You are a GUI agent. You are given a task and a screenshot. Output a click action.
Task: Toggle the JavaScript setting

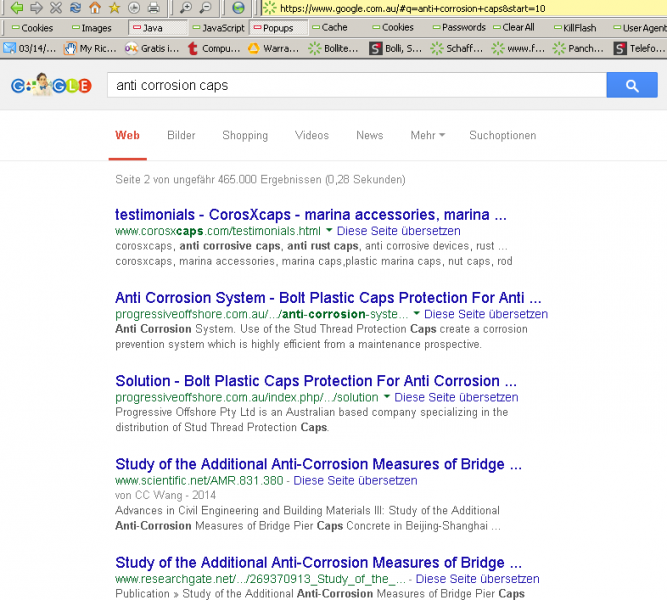[x=219, y=28]
